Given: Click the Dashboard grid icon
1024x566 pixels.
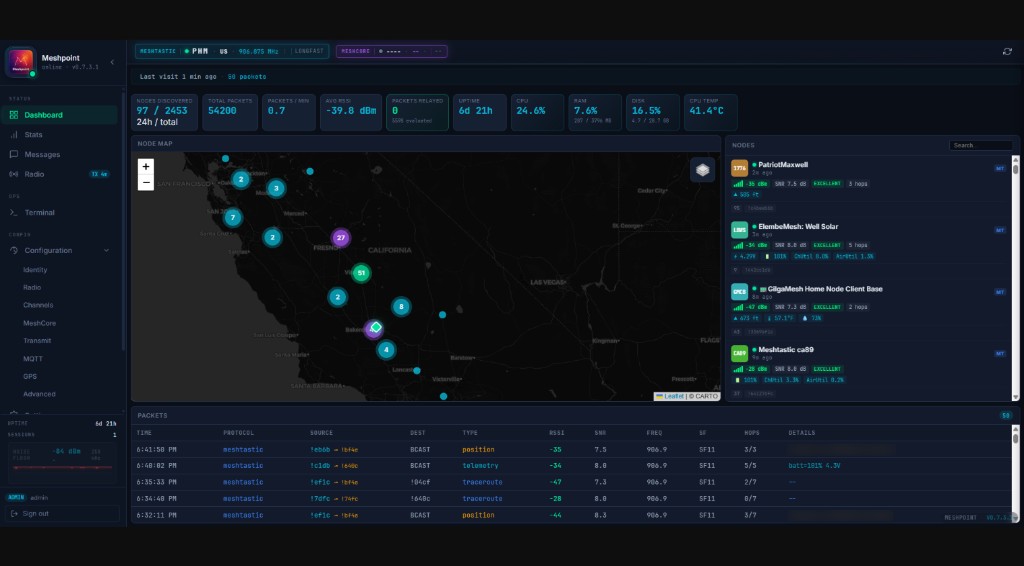Looking at the screenshot, I should coord(14,115).
